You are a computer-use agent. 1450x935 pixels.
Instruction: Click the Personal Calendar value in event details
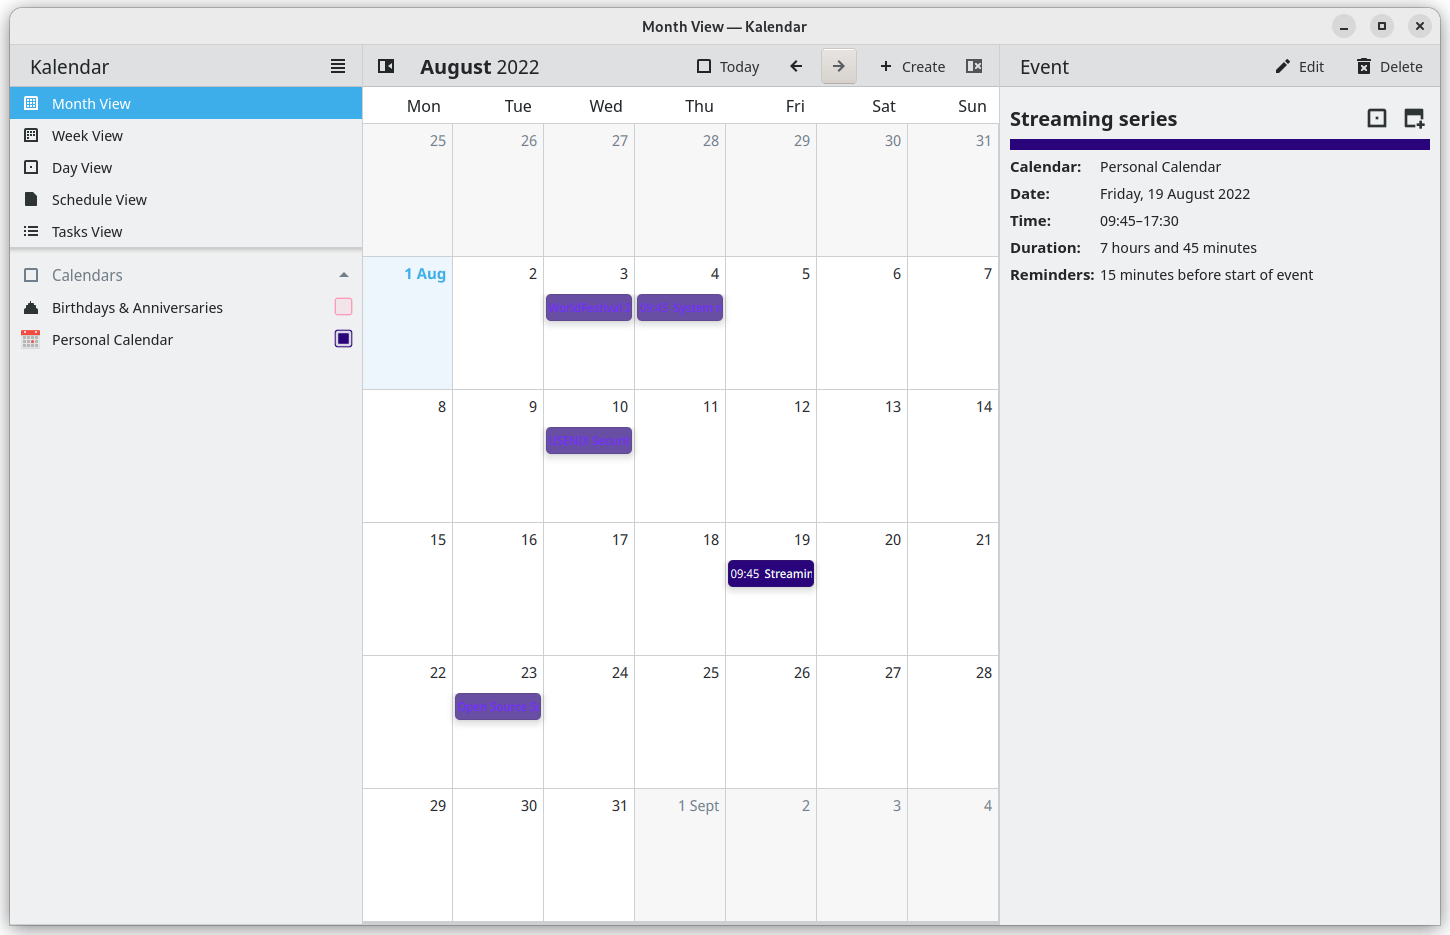(1160, 167)
